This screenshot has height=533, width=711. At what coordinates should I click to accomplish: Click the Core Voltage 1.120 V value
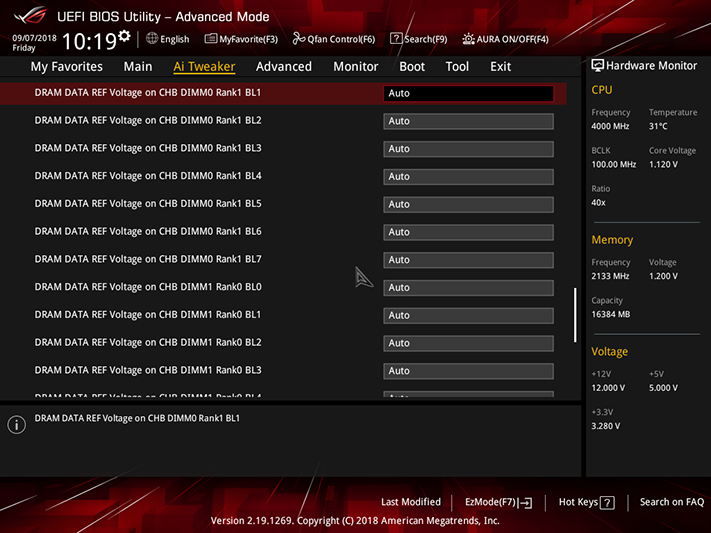pos(663,165)
